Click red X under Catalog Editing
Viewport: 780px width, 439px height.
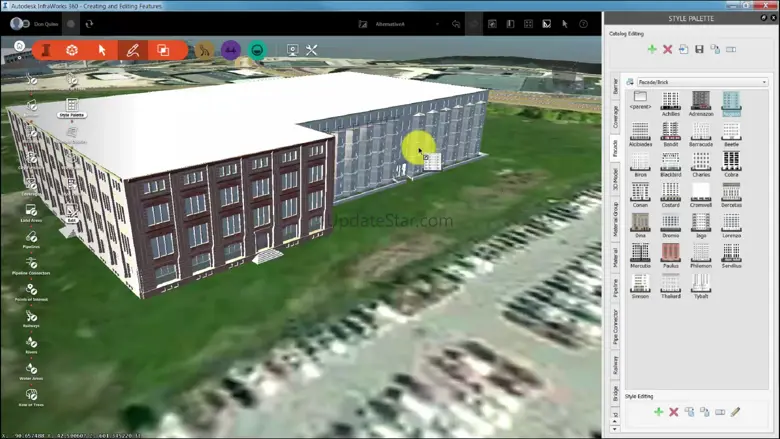(668, 49)
